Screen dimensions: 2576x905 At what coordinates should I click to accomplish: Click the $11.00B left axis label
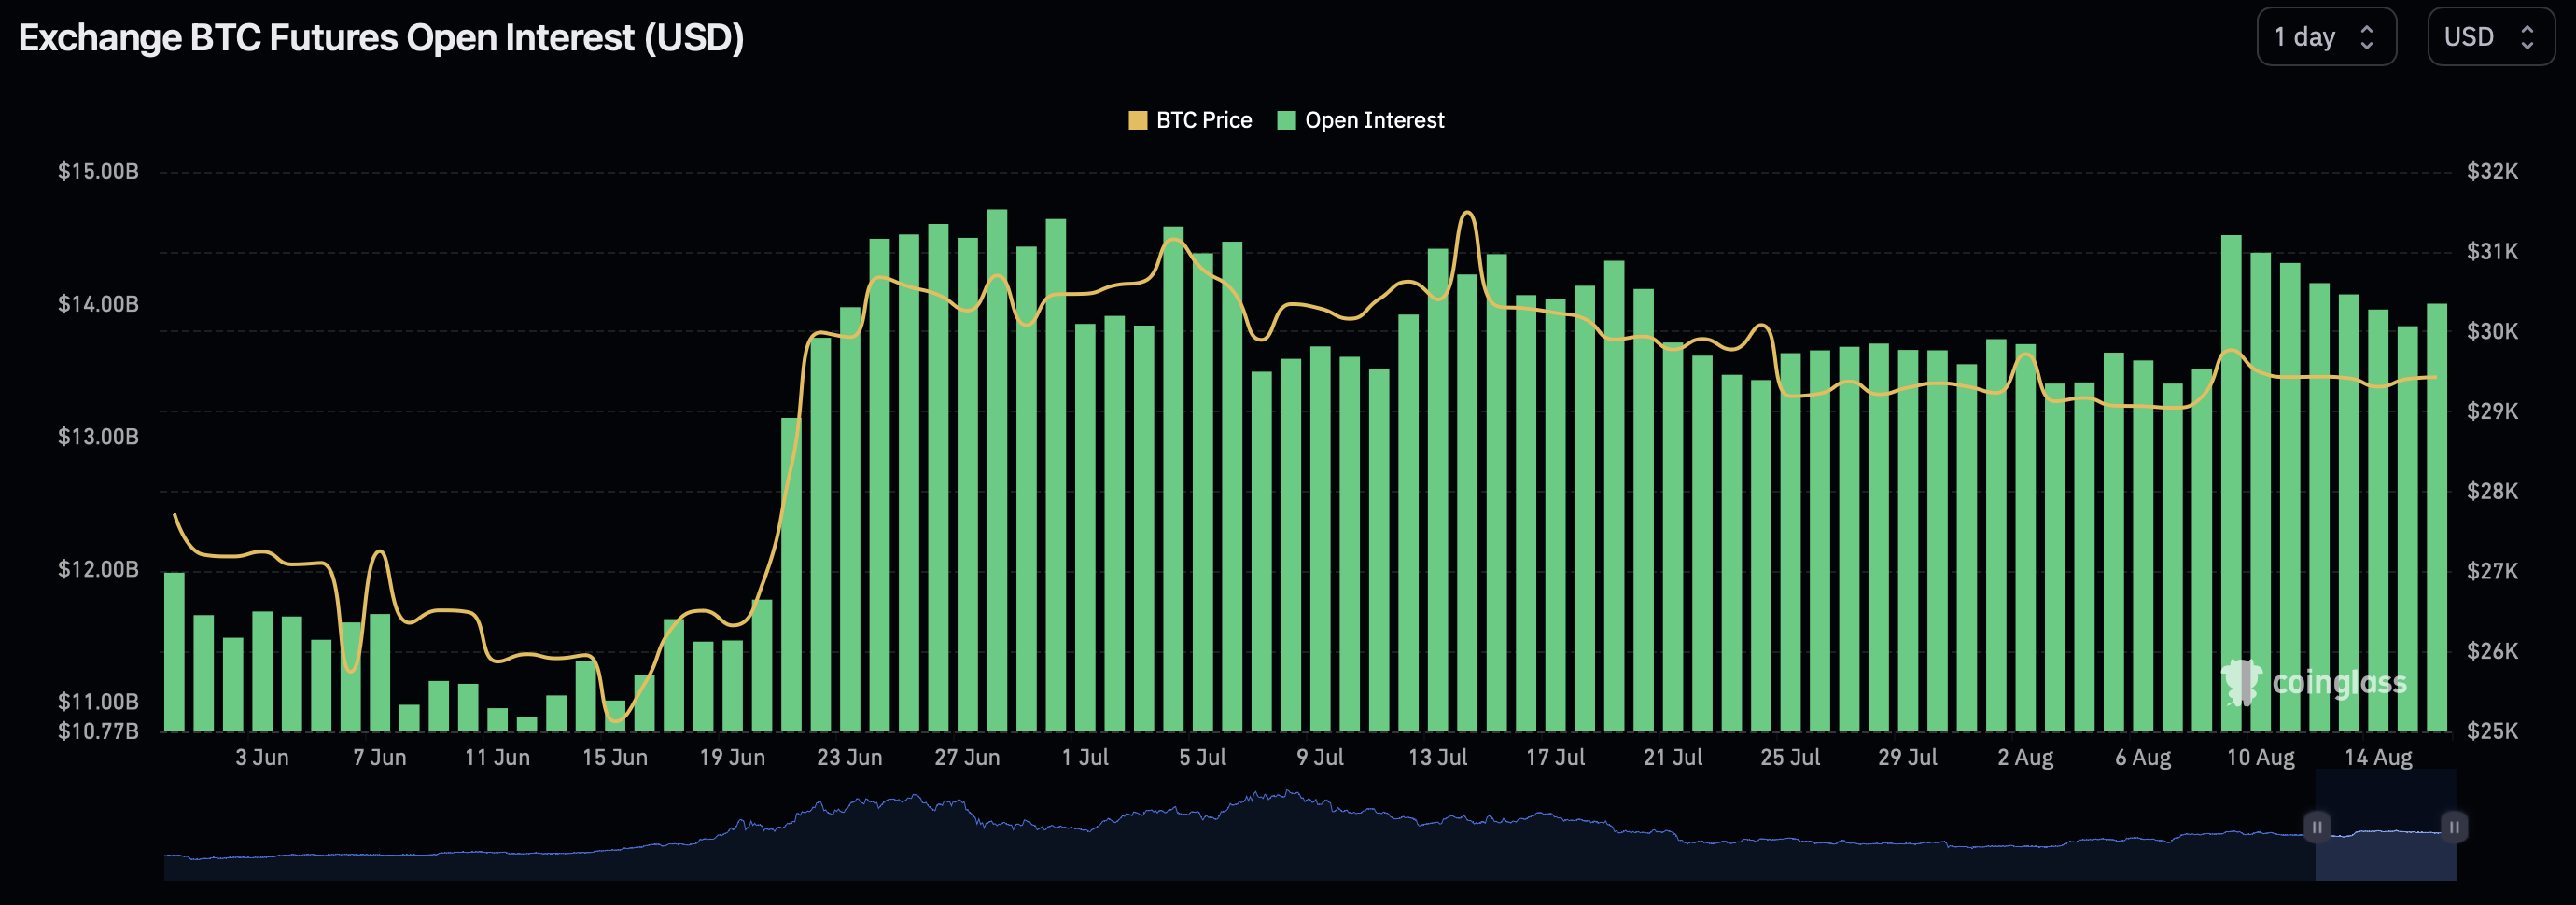point(98,701)
